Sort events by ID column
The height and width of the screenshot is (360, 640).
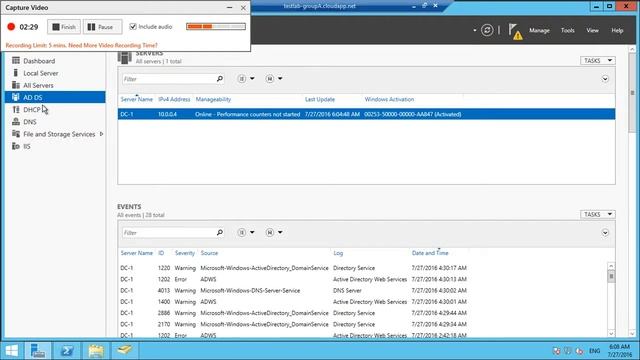pyautogui.click(x=161, y=253)
